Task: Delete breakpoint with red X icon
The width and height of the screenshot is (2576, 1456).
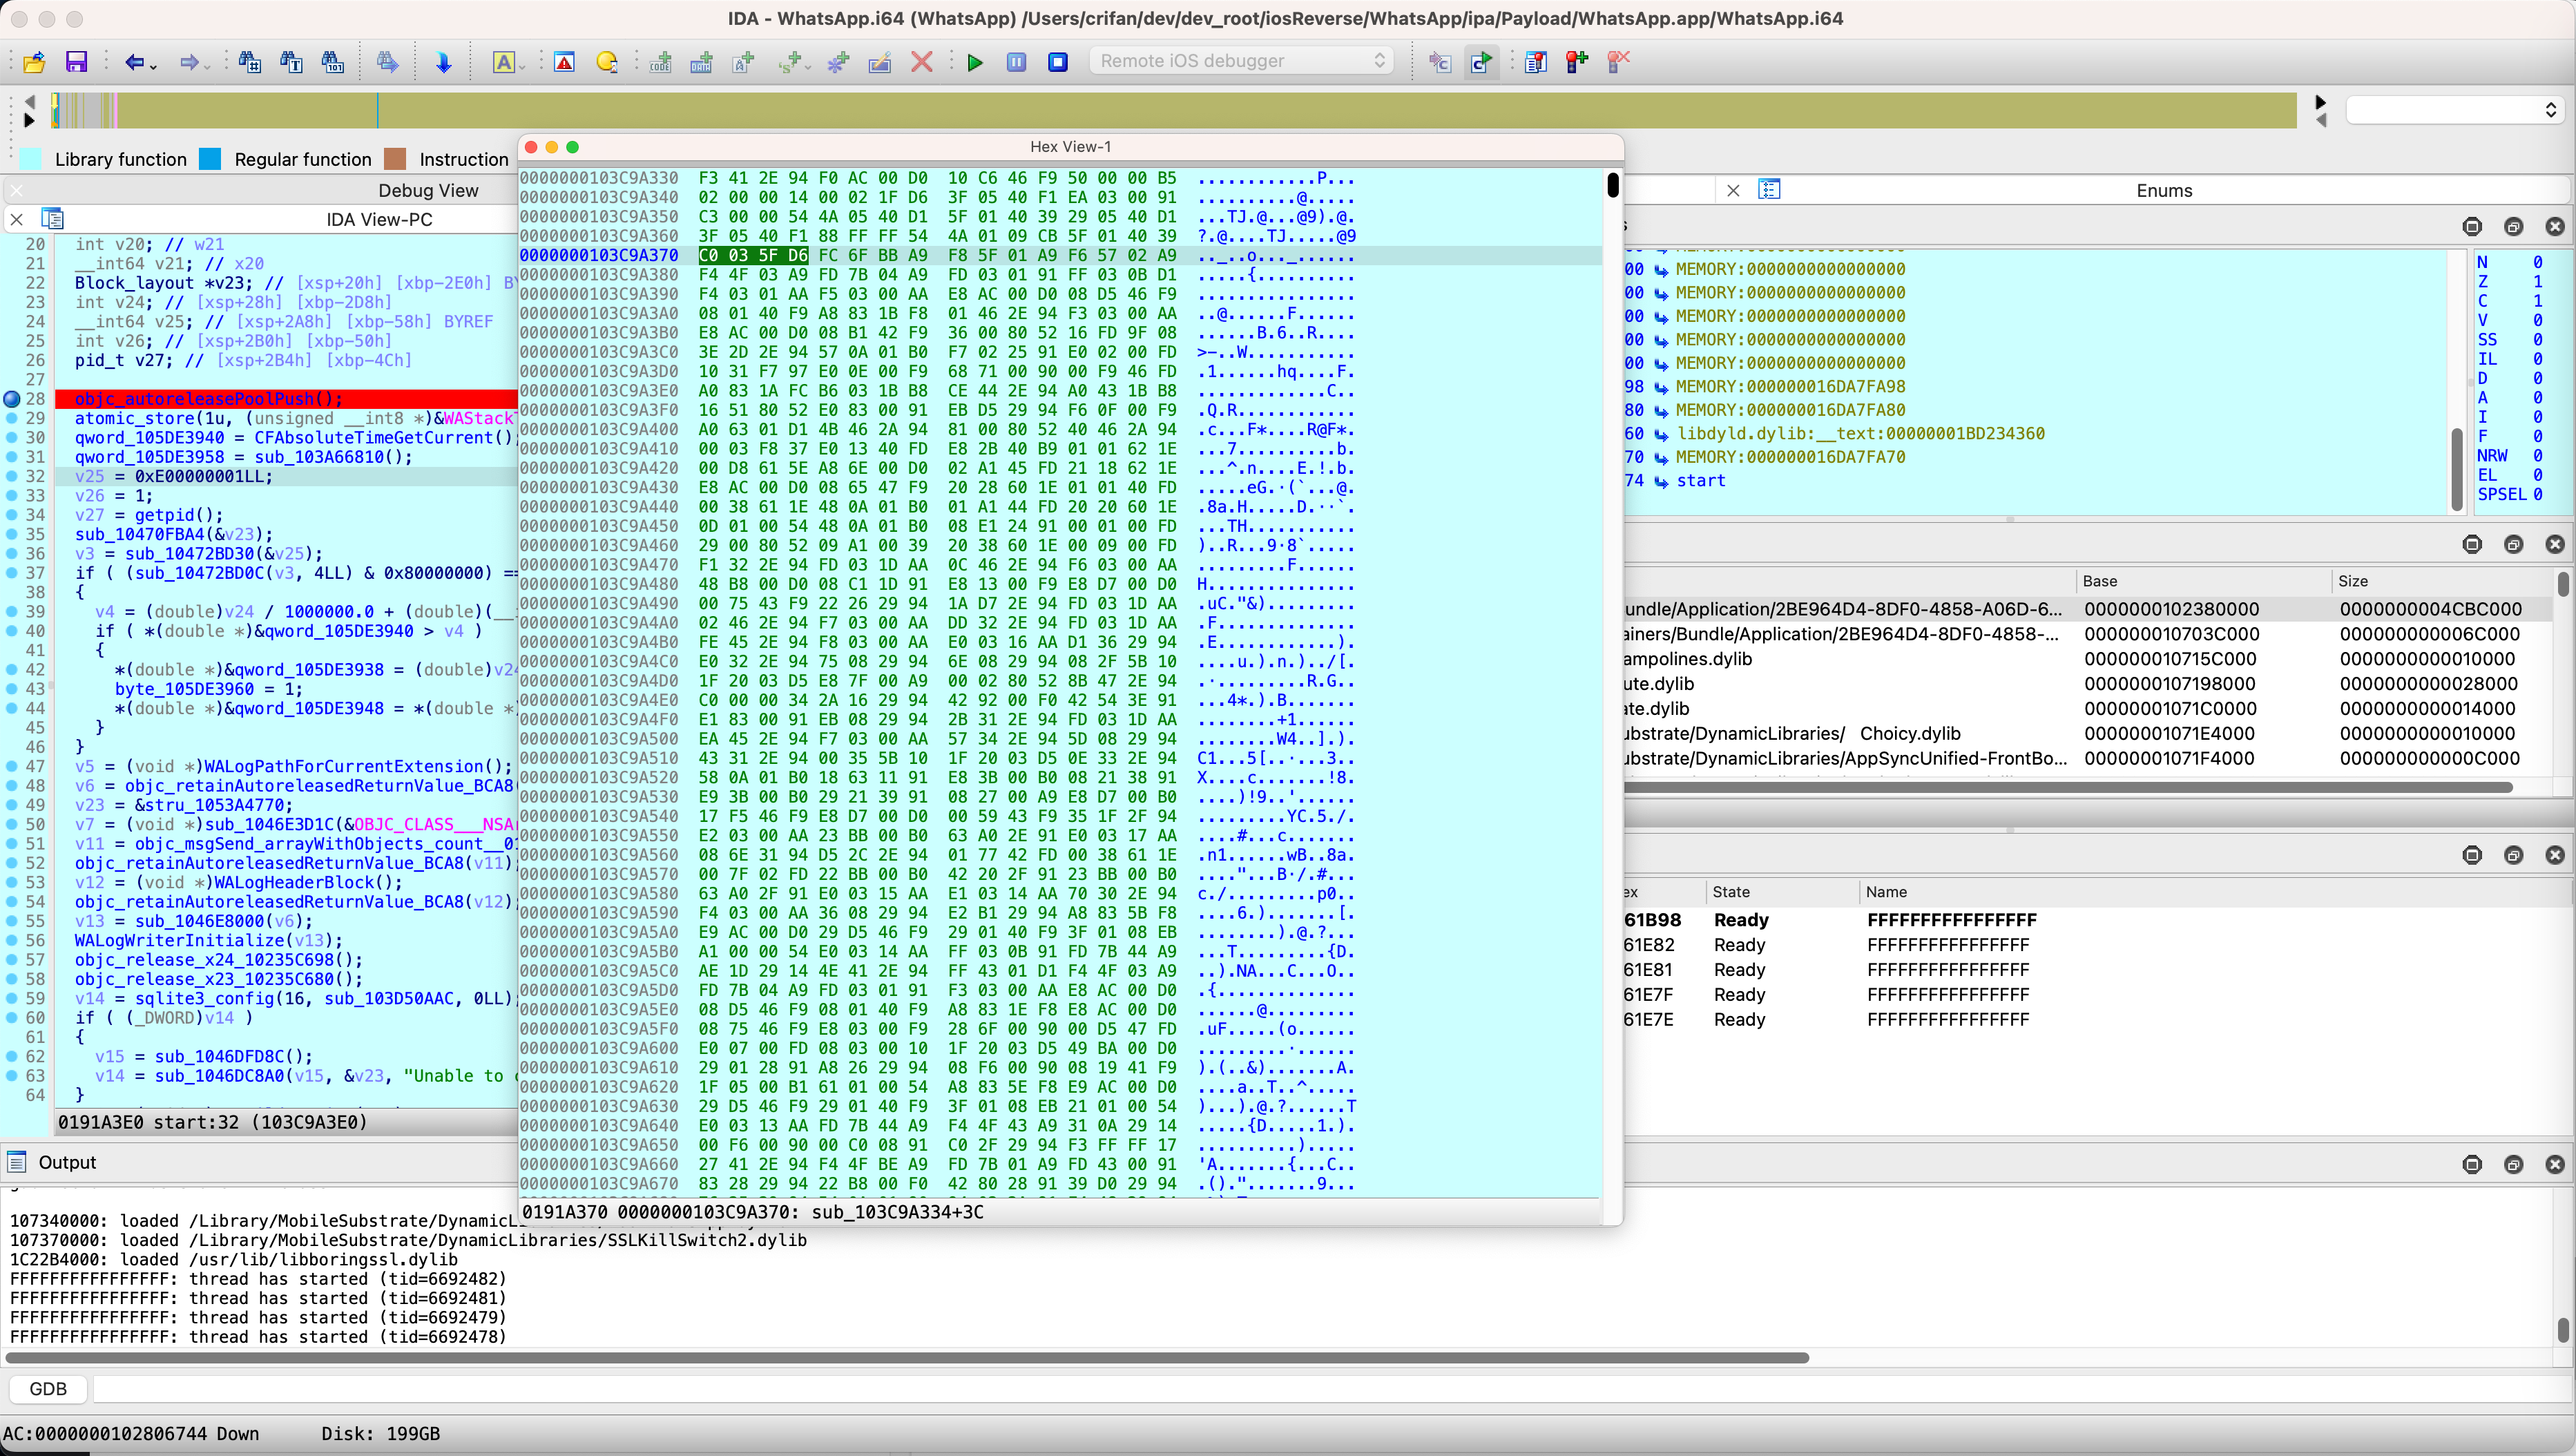Action: 1618,62
